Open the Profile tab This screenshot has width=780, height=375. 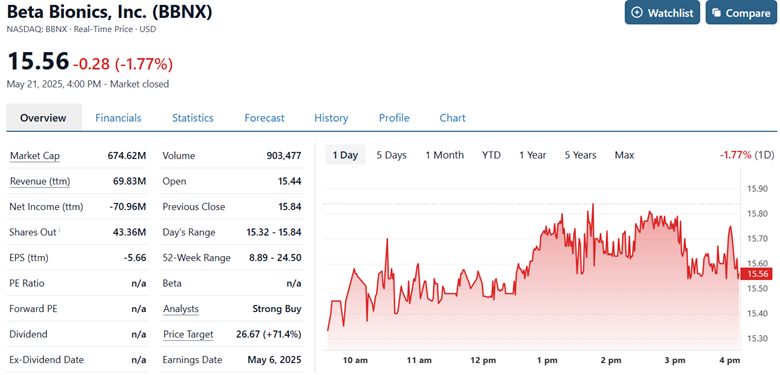pos(394,118)
